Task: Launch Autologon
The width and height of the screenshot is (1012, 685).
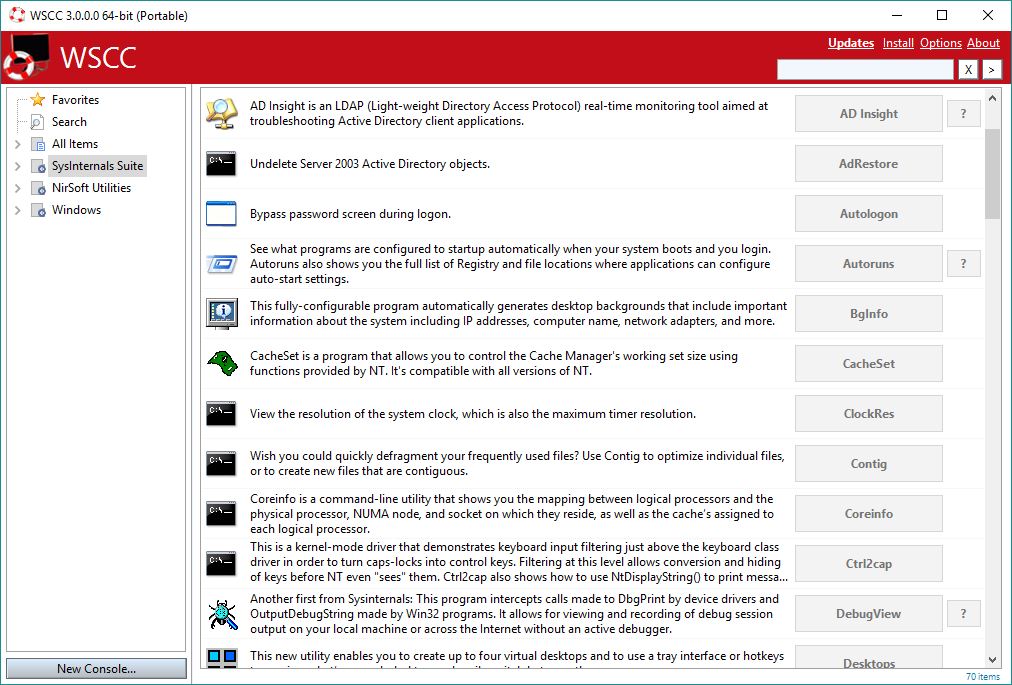Action: (x=868, y=214)
